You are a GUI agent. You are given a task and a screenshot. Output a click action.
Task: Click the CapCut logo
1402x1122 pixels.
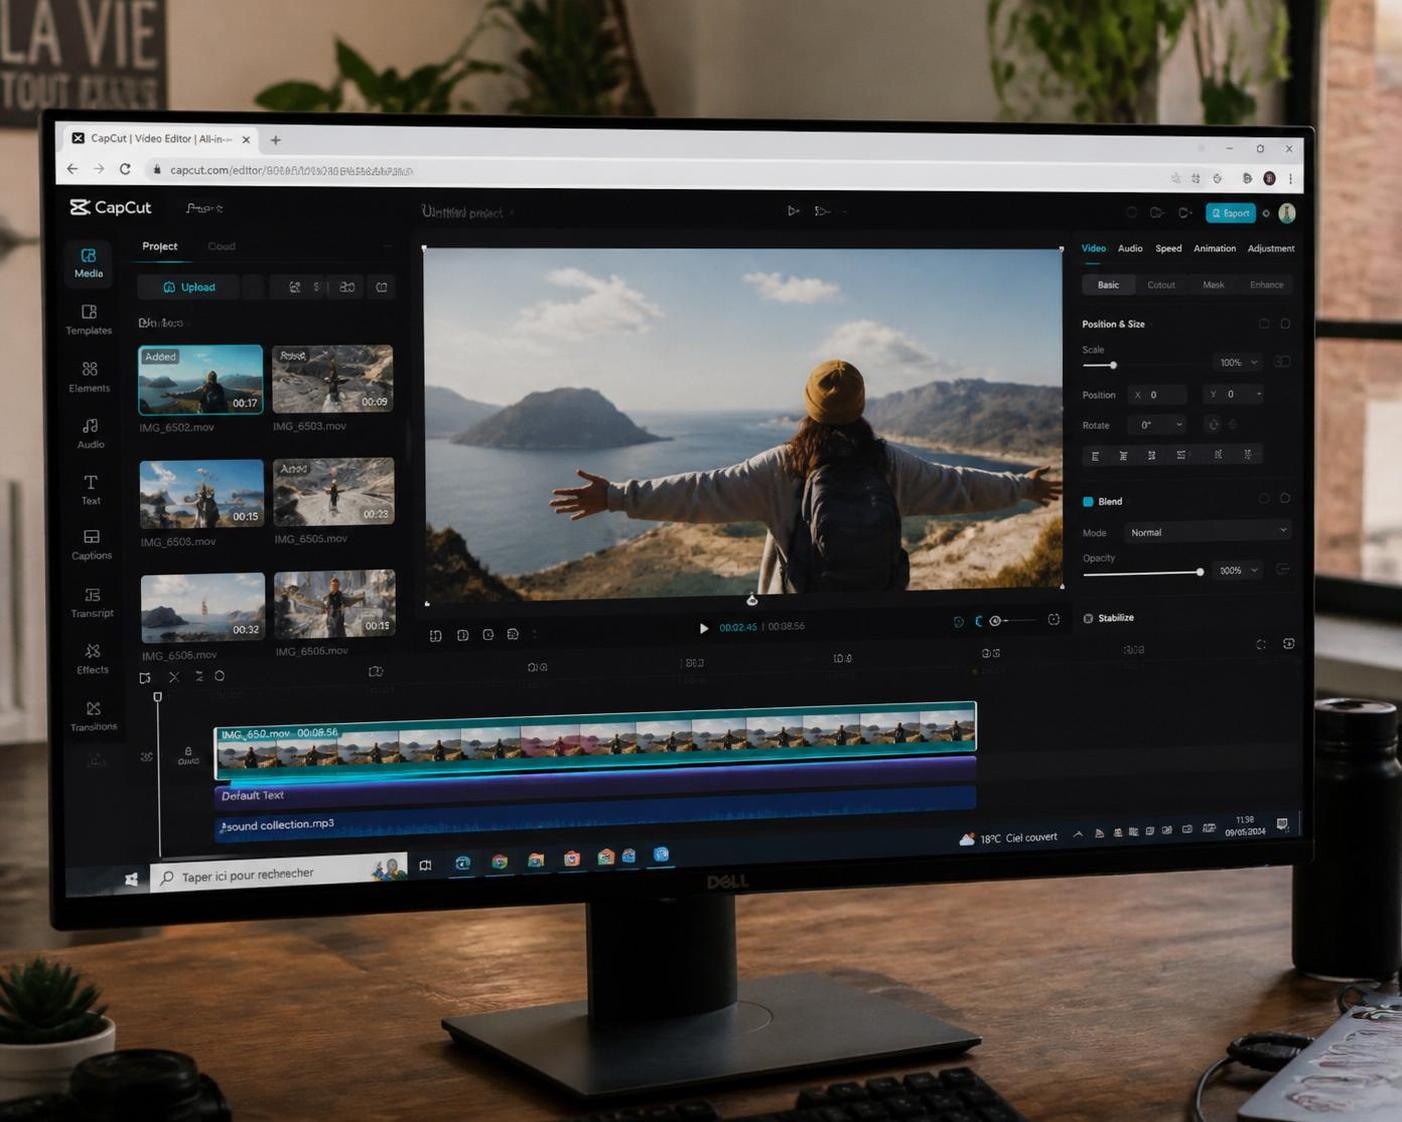[111, 207]
